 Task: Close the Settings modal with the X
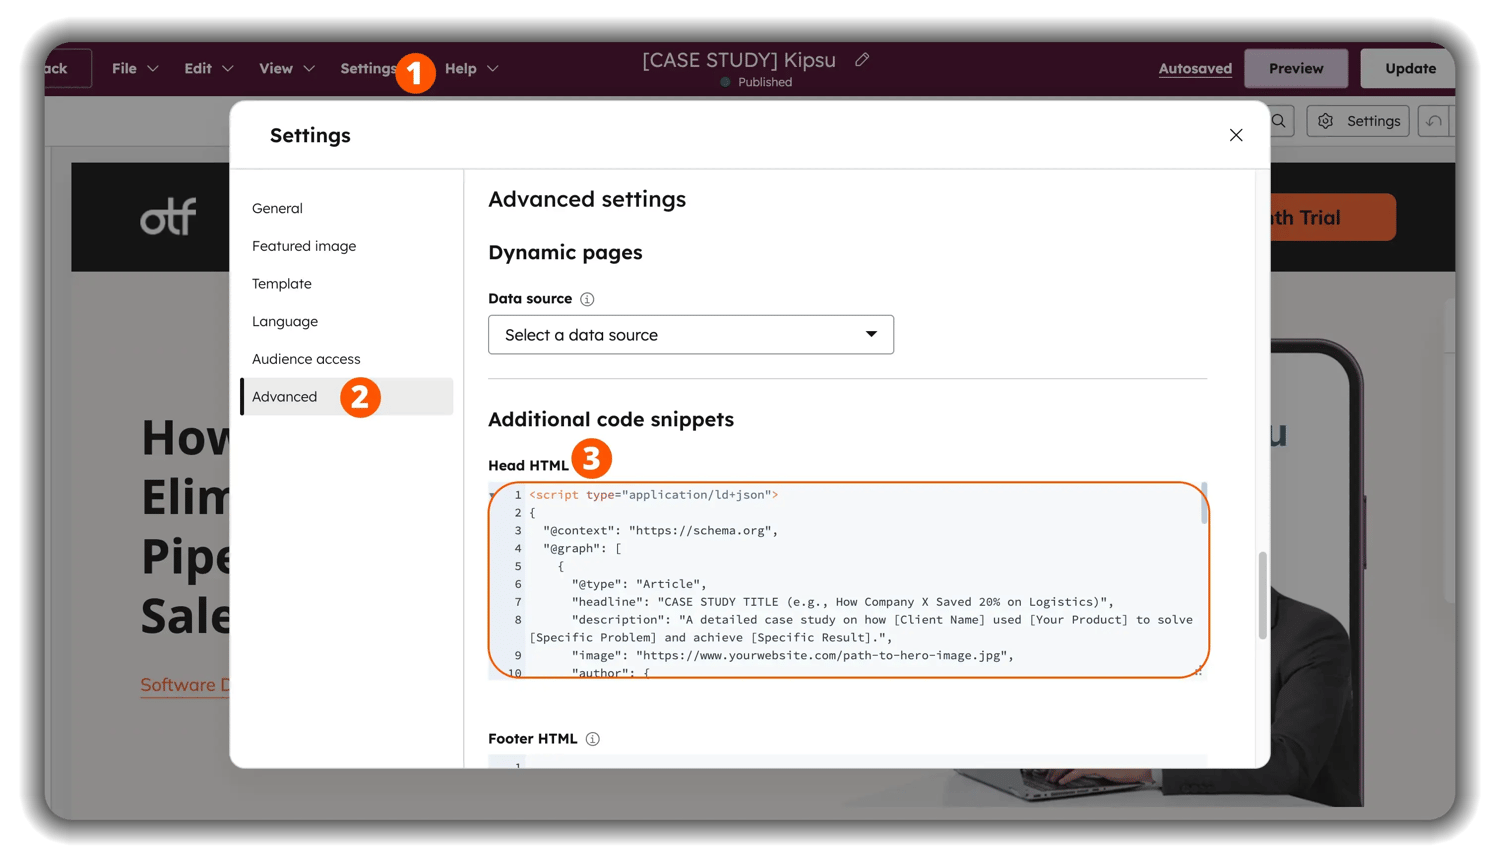click(x=1235, y=135)
